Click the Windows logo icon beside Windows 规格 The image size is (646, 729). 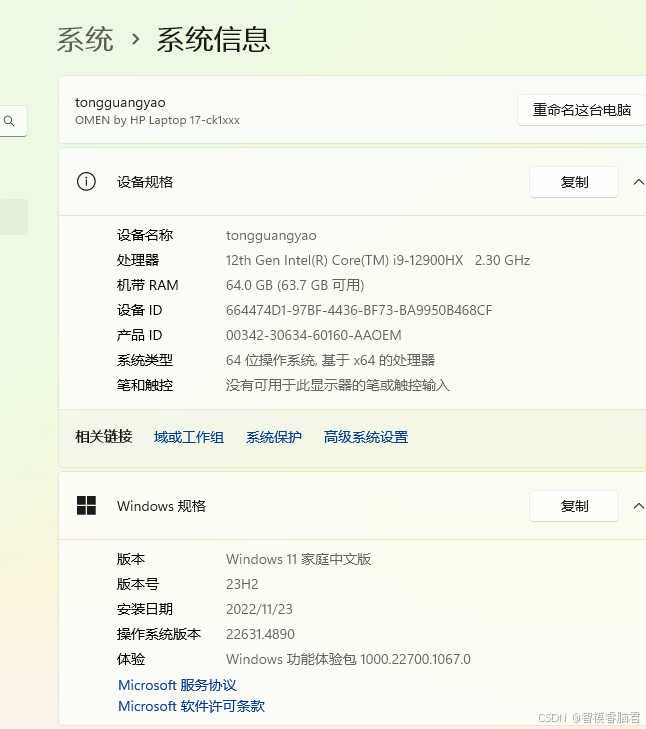[86, 505]
